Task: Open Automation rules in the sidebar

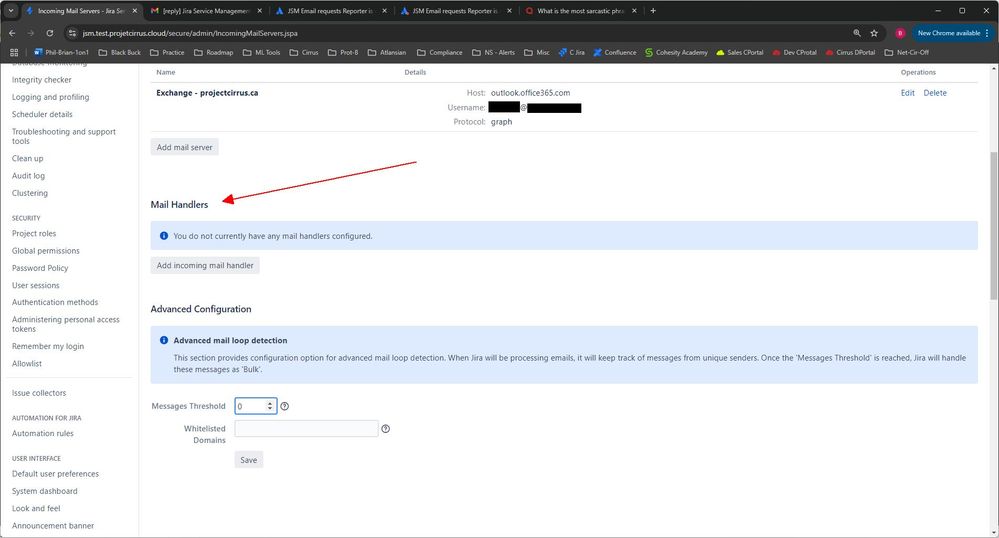Action: click(x=43, y=433)
